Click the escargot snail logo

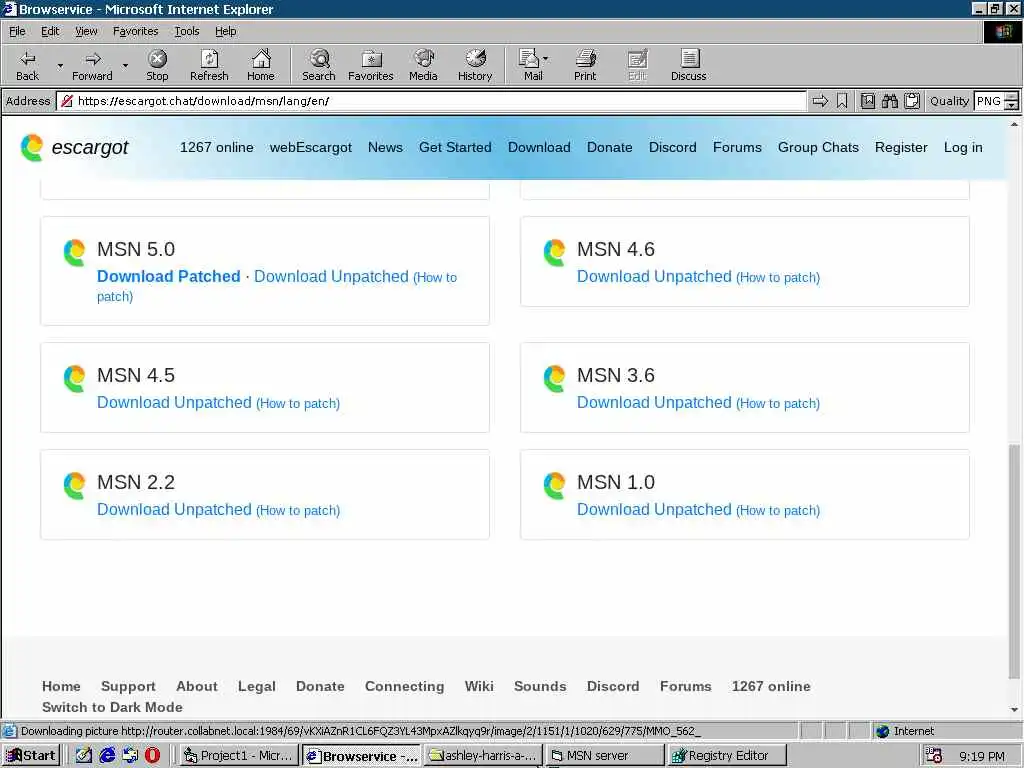pyautogui.click(x=31, y=148)
